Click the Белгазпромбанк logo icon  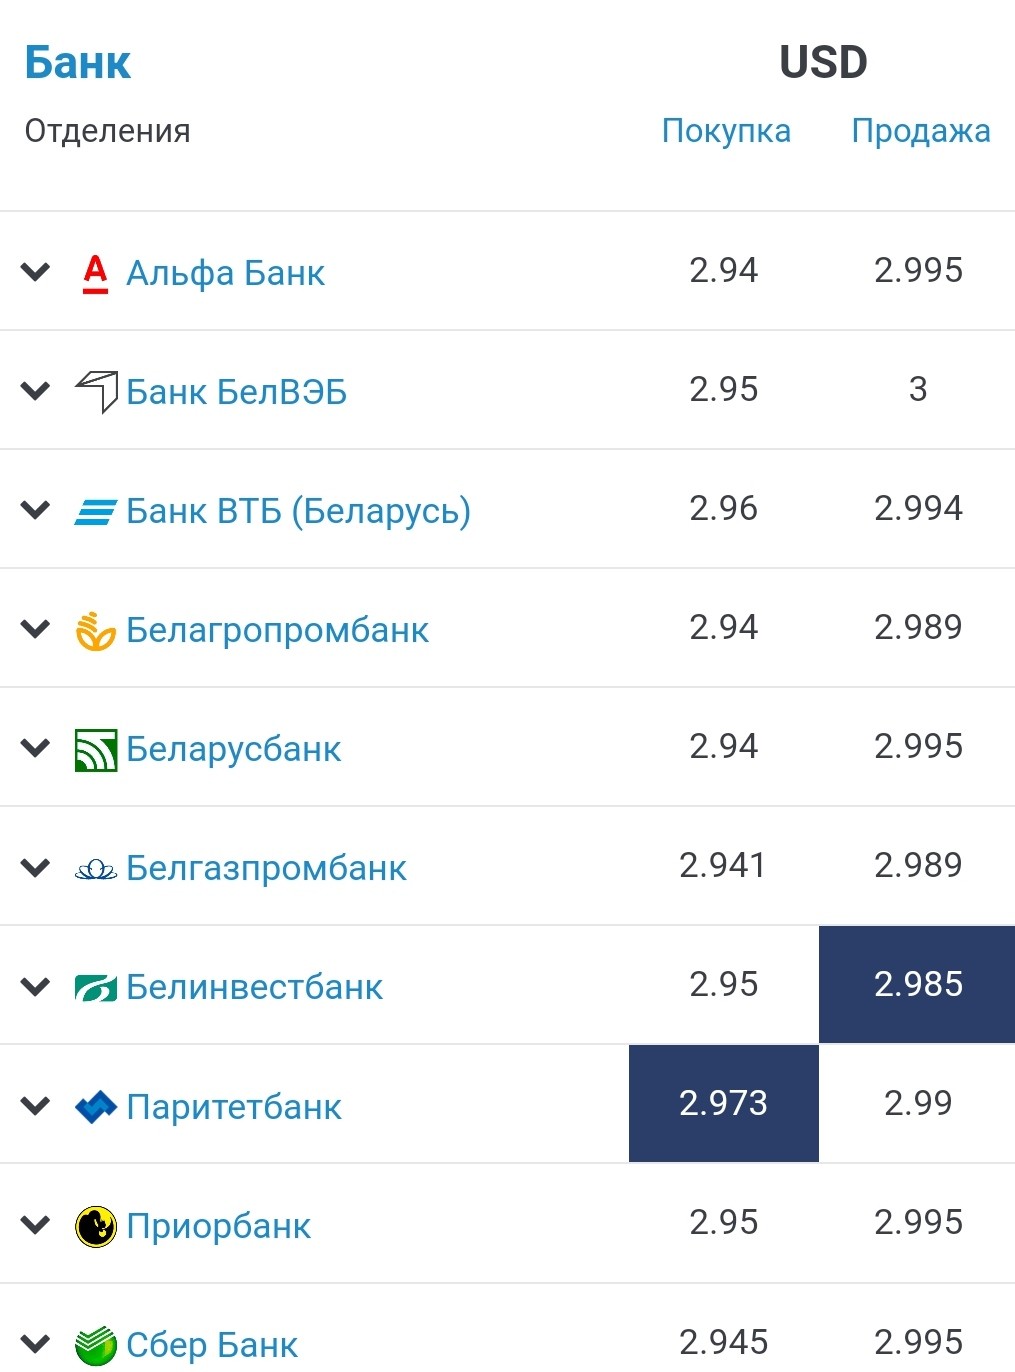(96, 869)
